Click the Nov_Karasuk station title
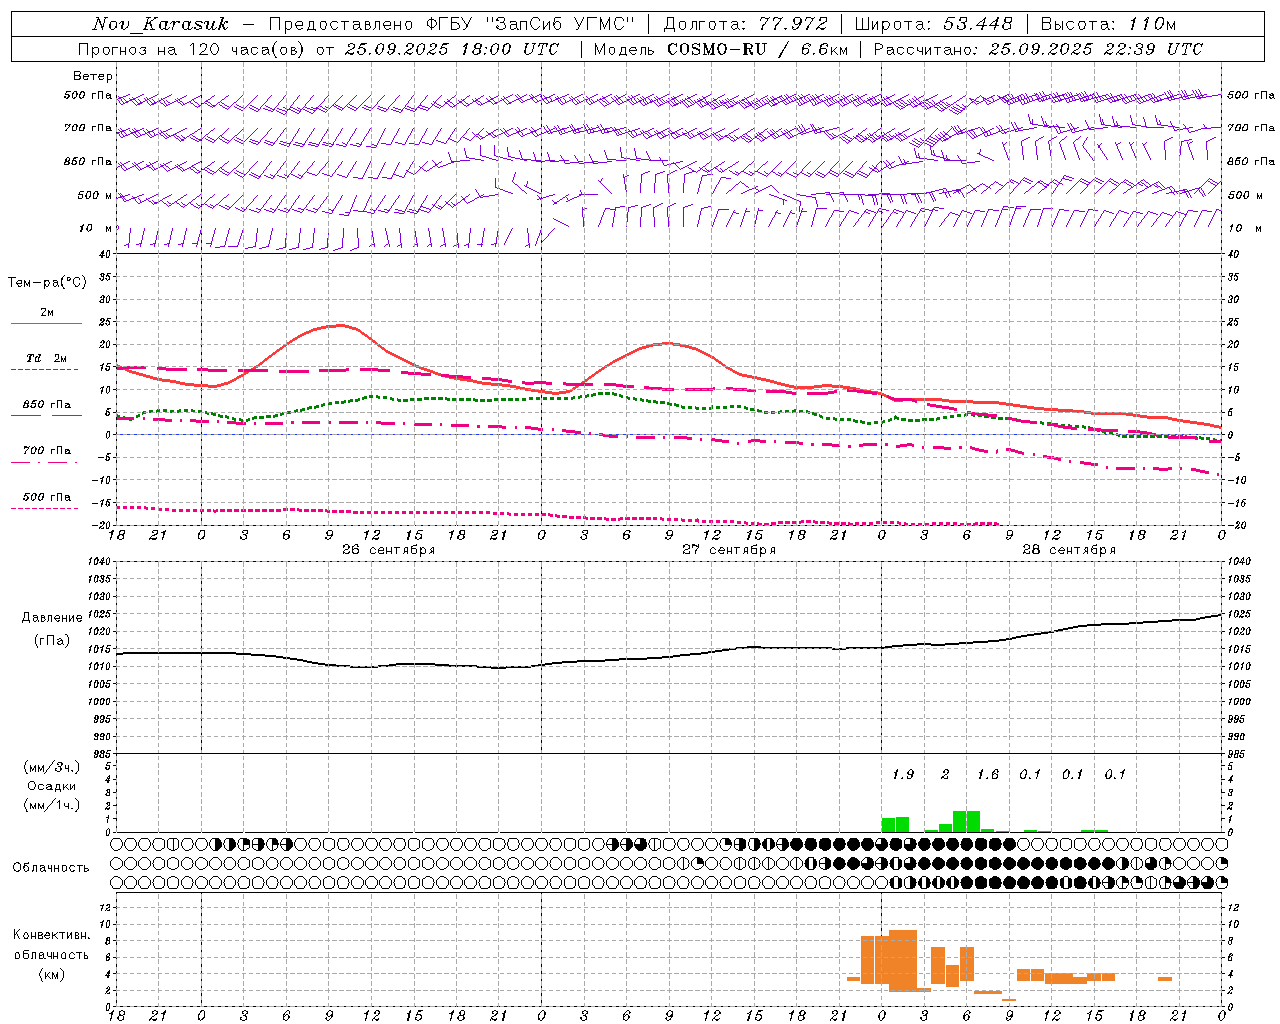This screenshot has width=1280, height=1024. (x=160, y=24)
